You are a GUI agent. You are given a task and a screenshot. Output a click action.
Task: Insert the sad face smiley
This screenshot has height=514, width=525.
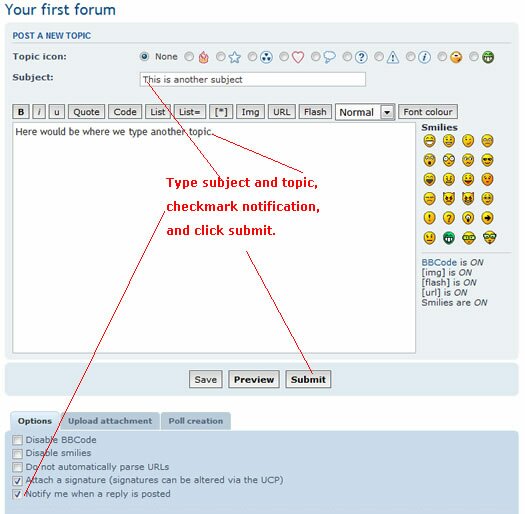coord(487,141)
